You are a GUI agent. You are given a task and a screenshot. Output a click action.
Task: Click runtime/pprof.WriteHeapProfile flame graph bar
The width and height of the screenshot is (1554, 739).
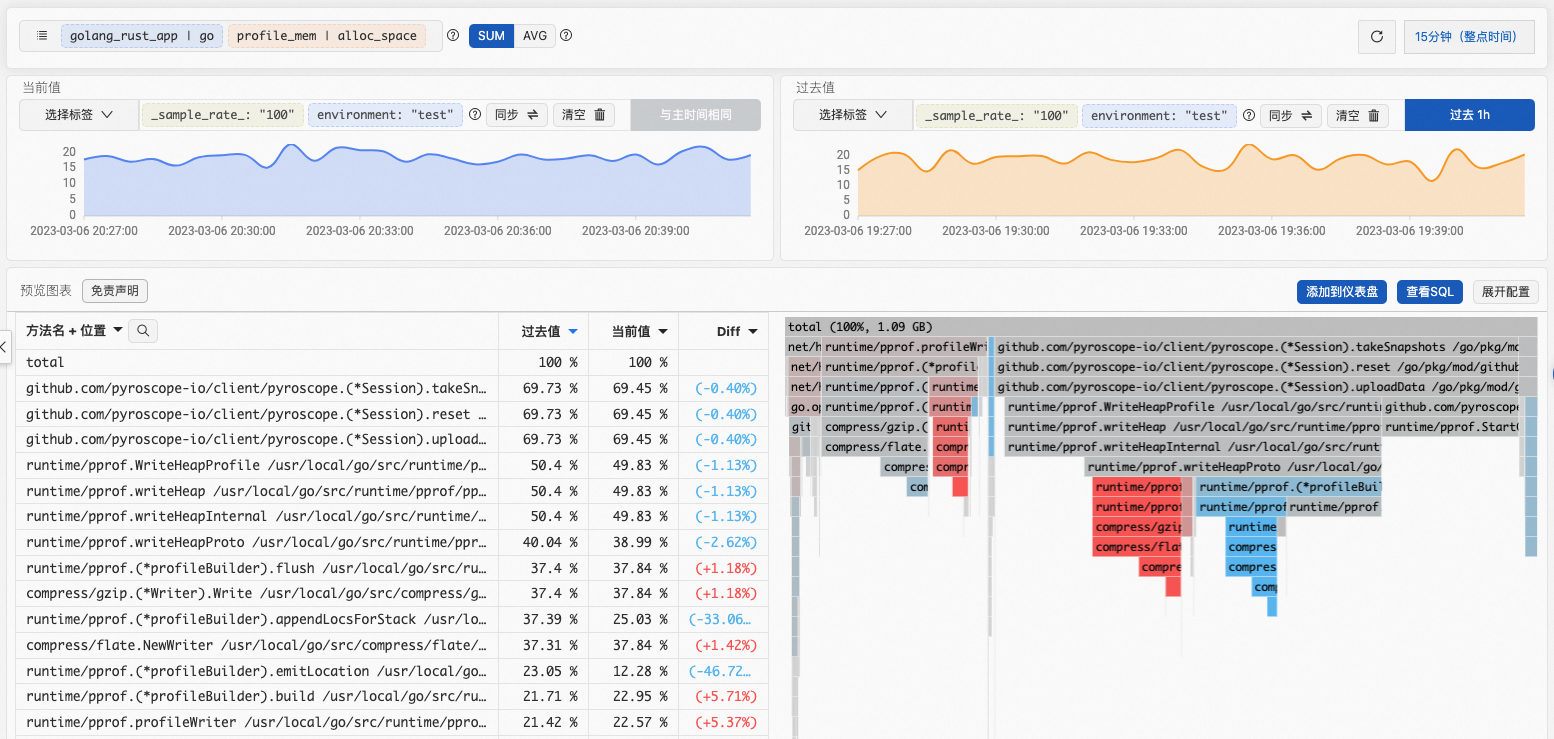point(1193,407)
